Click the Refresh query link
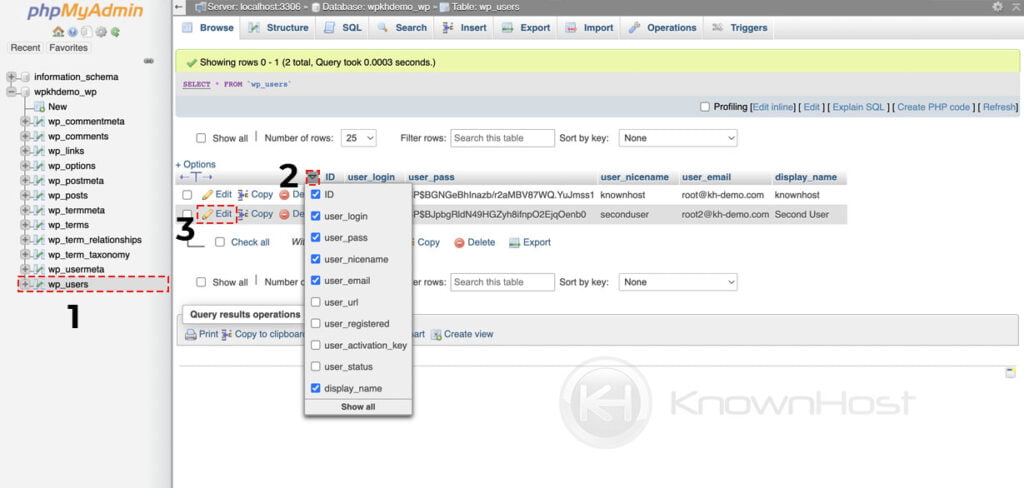The height and width of the screenshot is (488, 1024). tap(999, 107)
